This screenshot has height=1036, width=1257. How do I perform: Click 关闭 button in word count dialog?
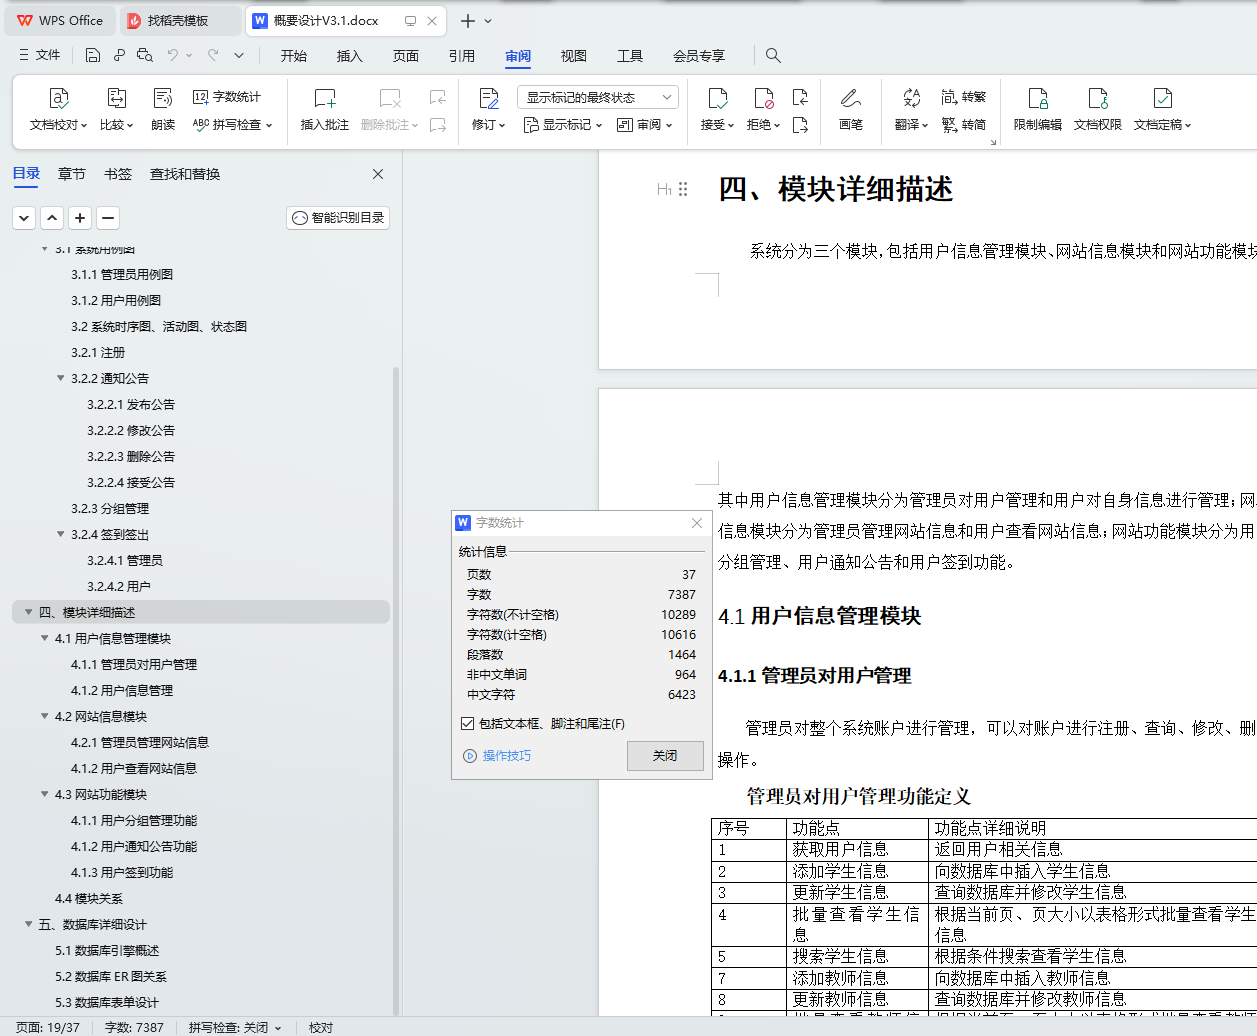coord(665,755)
